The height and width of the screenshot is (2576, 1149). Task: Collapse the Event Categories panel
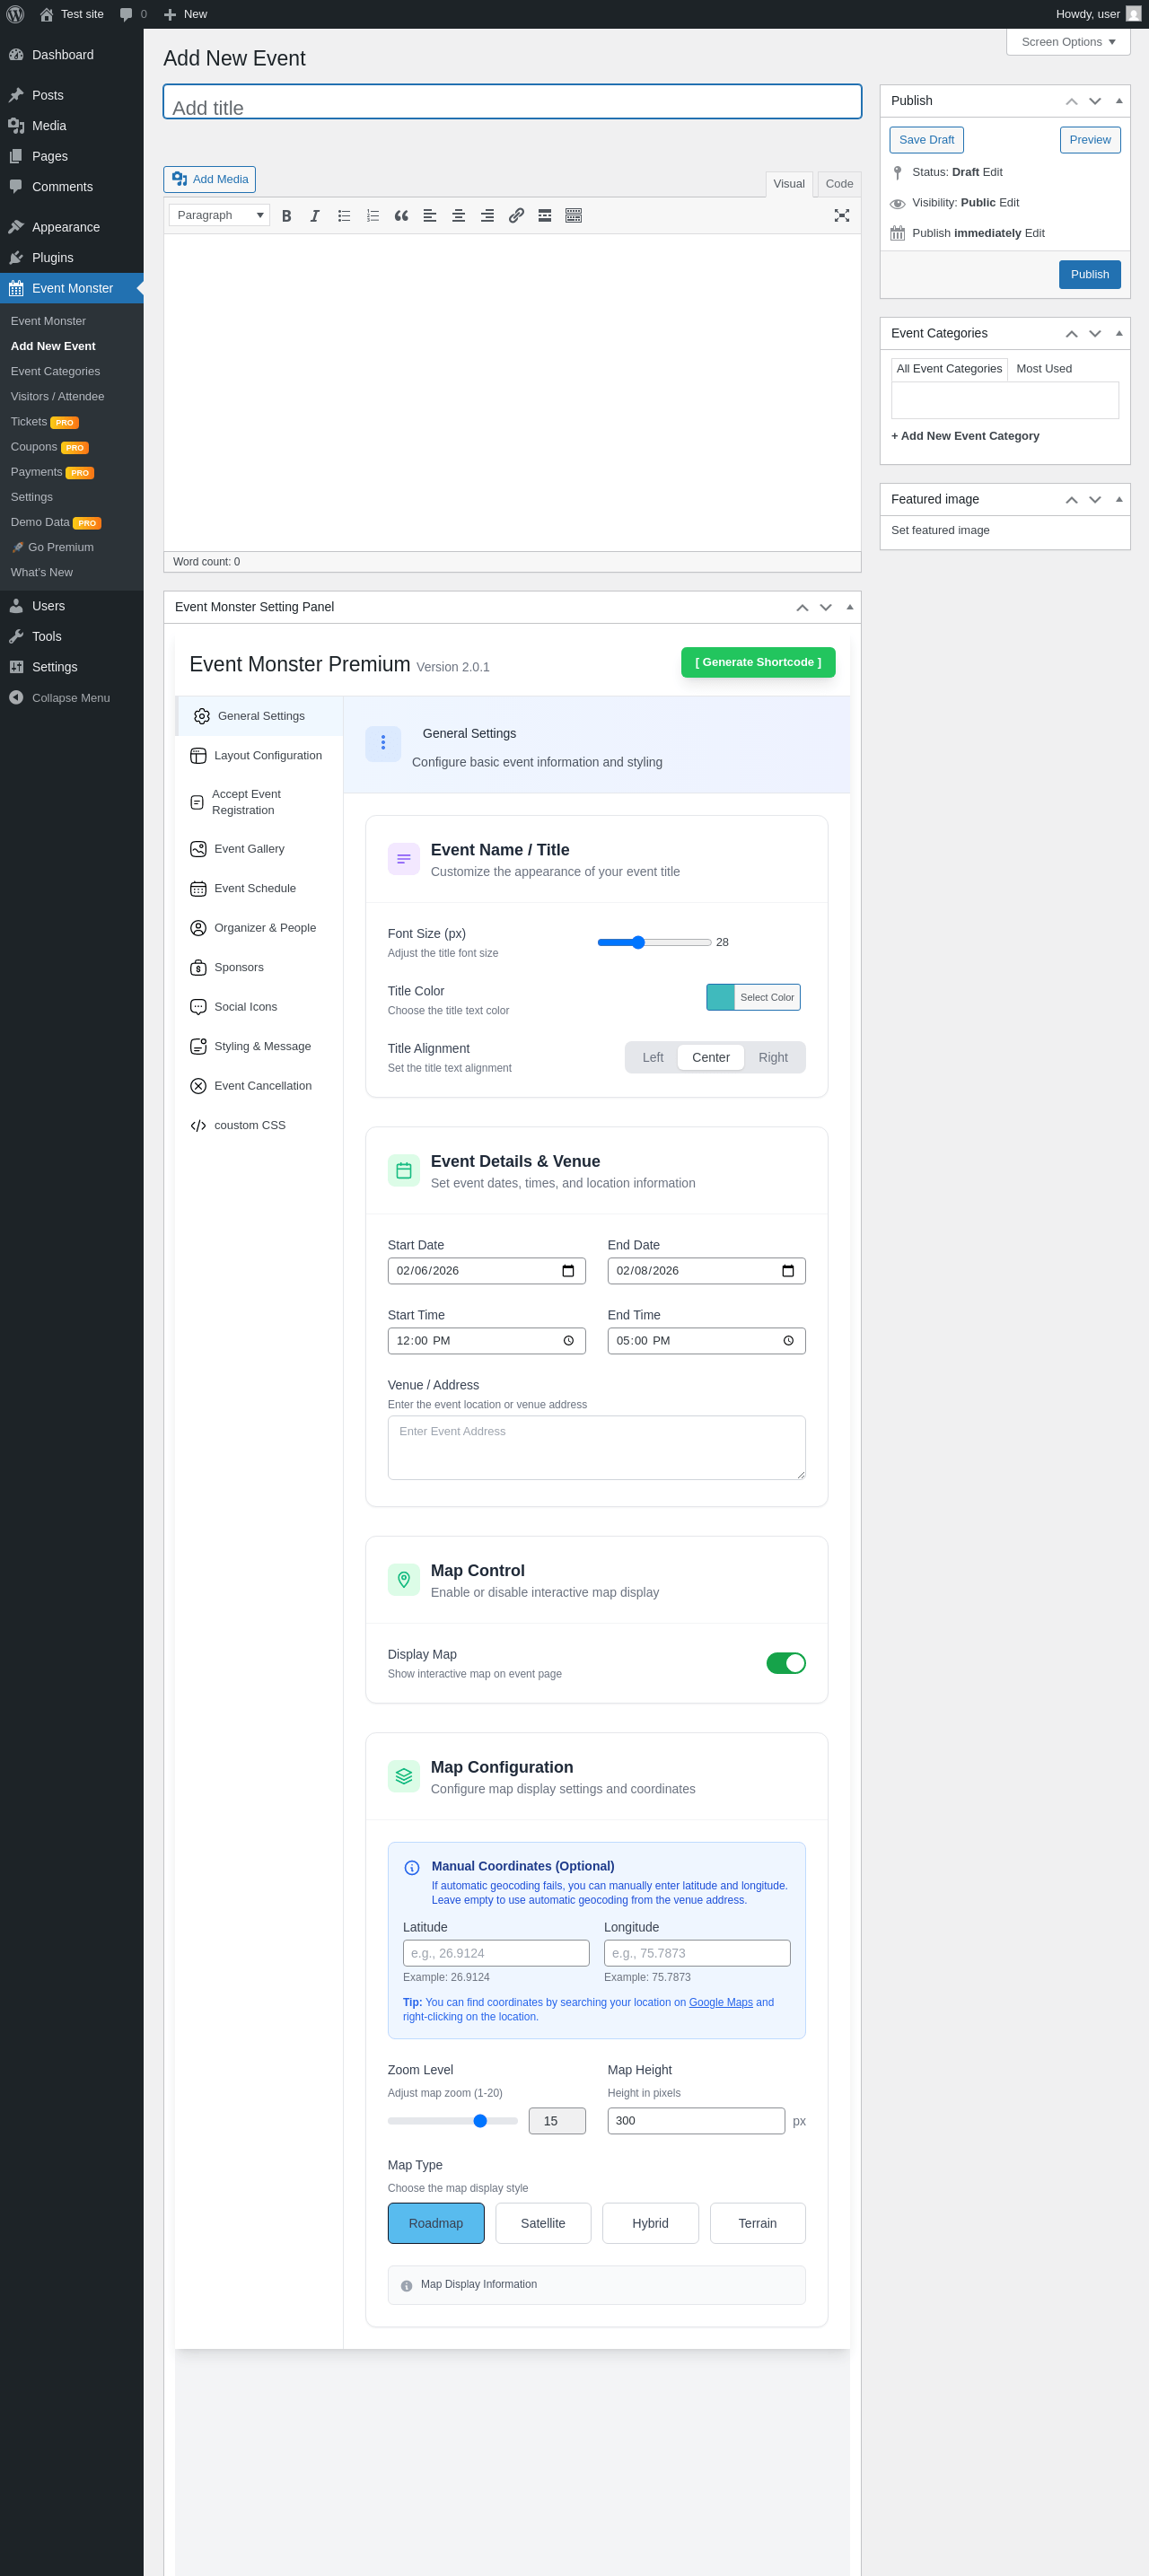pos(1118,333)
